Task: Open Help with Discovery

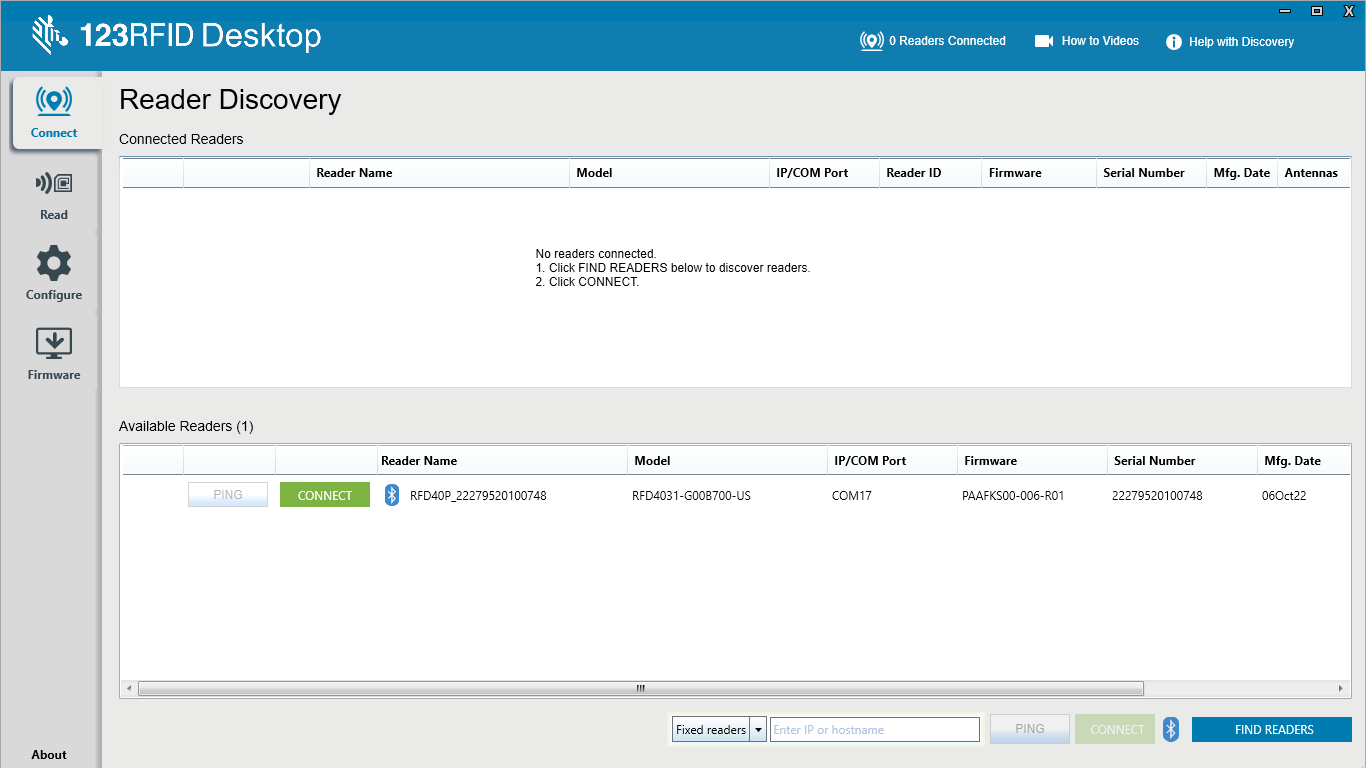Action: (x=1230, y=42)
